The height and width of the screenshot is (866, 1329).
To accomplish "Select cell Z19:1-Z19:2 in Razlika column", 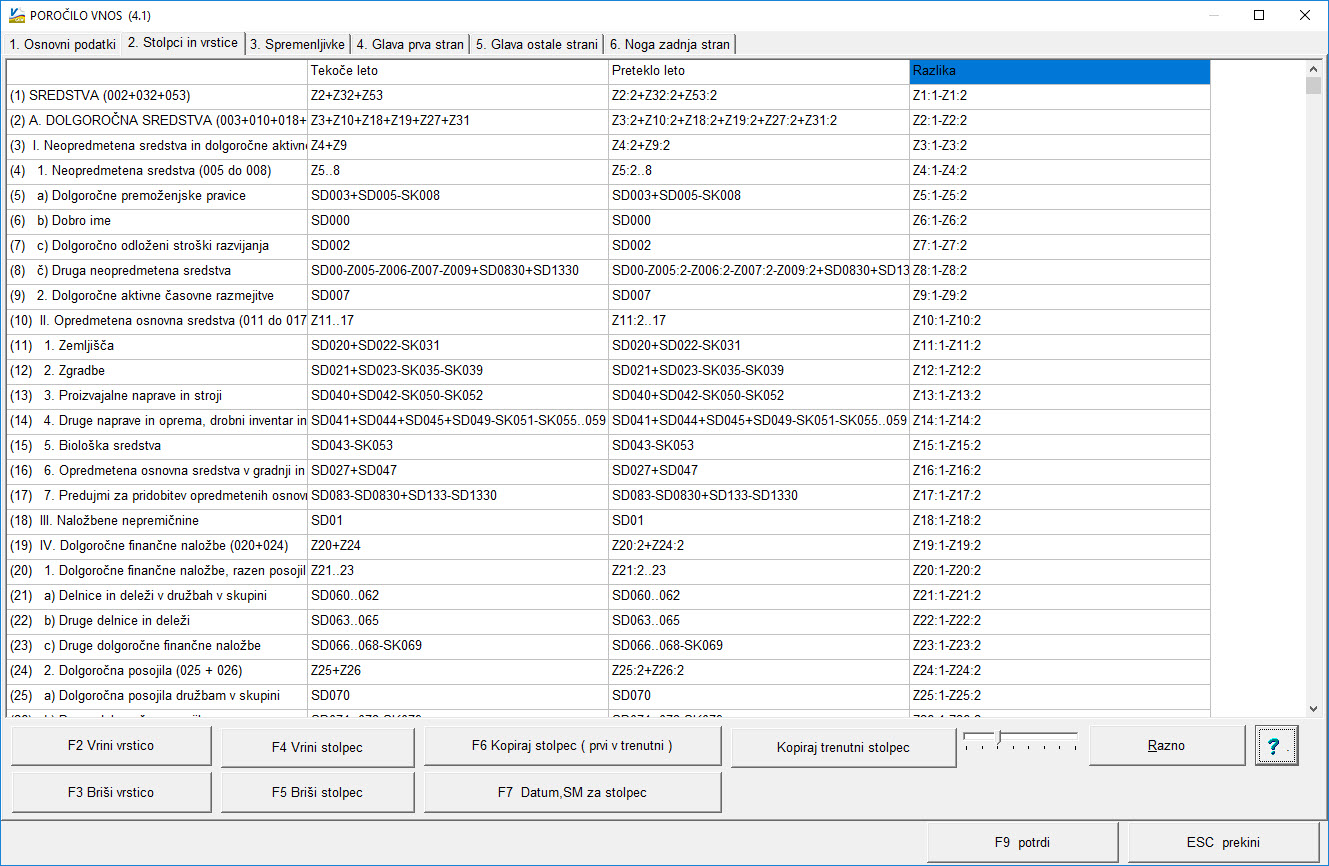I will (1060, 546).
